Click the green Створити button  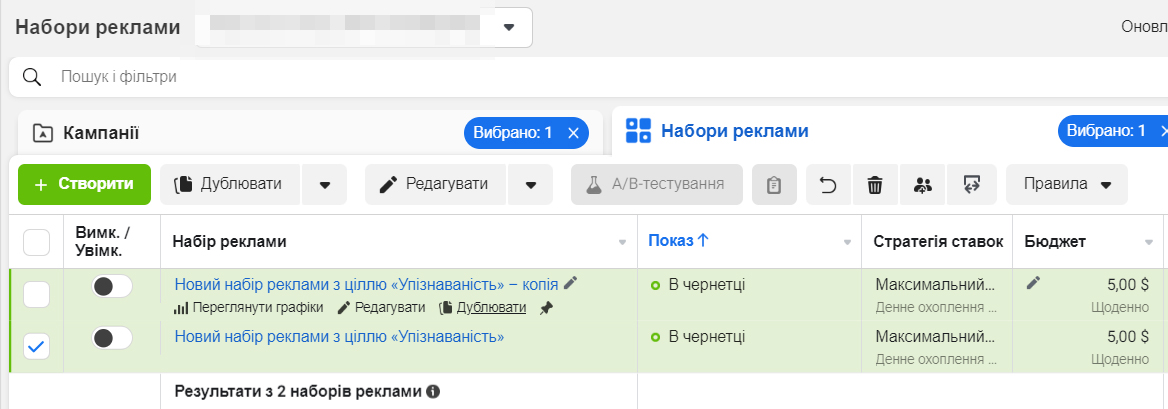pos(84,184)
